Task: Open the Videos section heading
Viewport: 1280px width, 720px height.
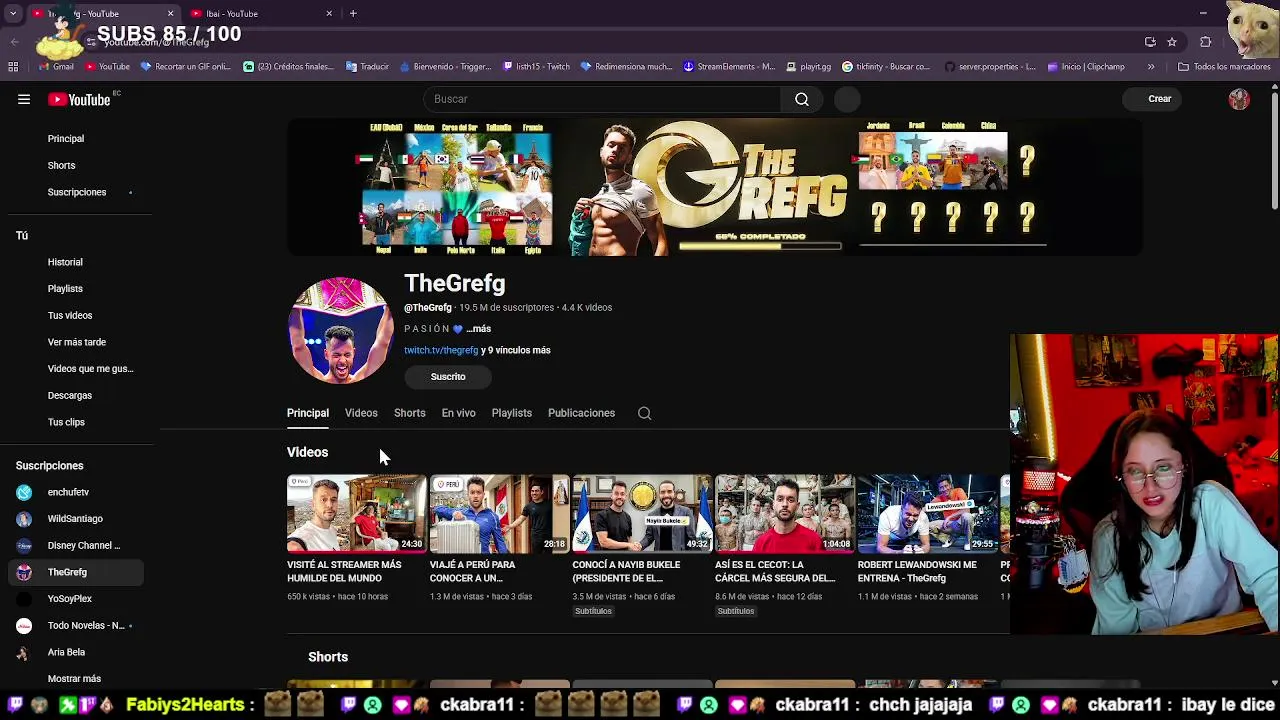Action: 307,453
